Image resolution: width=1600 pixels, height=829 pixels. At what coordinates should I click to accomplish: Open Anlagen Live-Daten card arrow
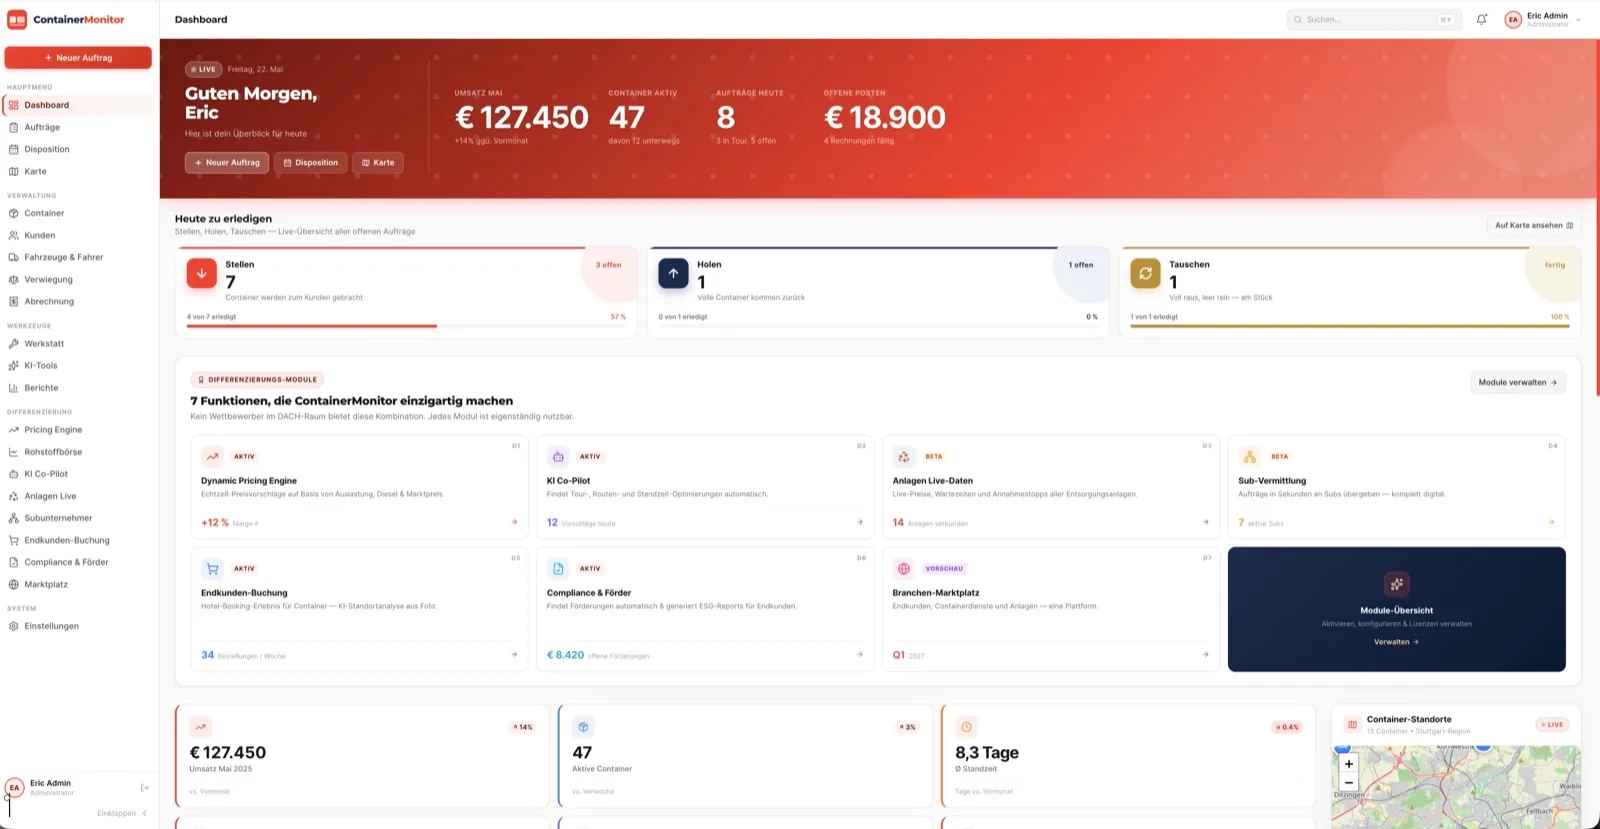(1206, 522)
